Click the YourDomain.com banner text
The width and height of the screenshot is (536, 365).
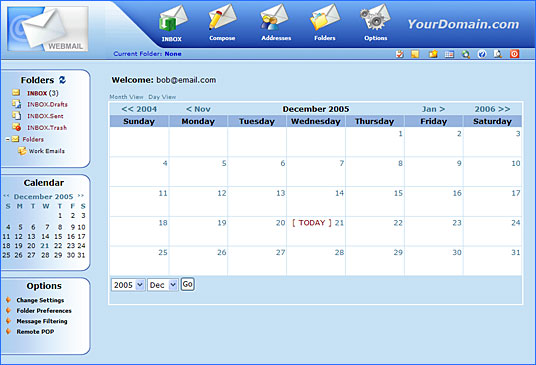tap(463, 24)
